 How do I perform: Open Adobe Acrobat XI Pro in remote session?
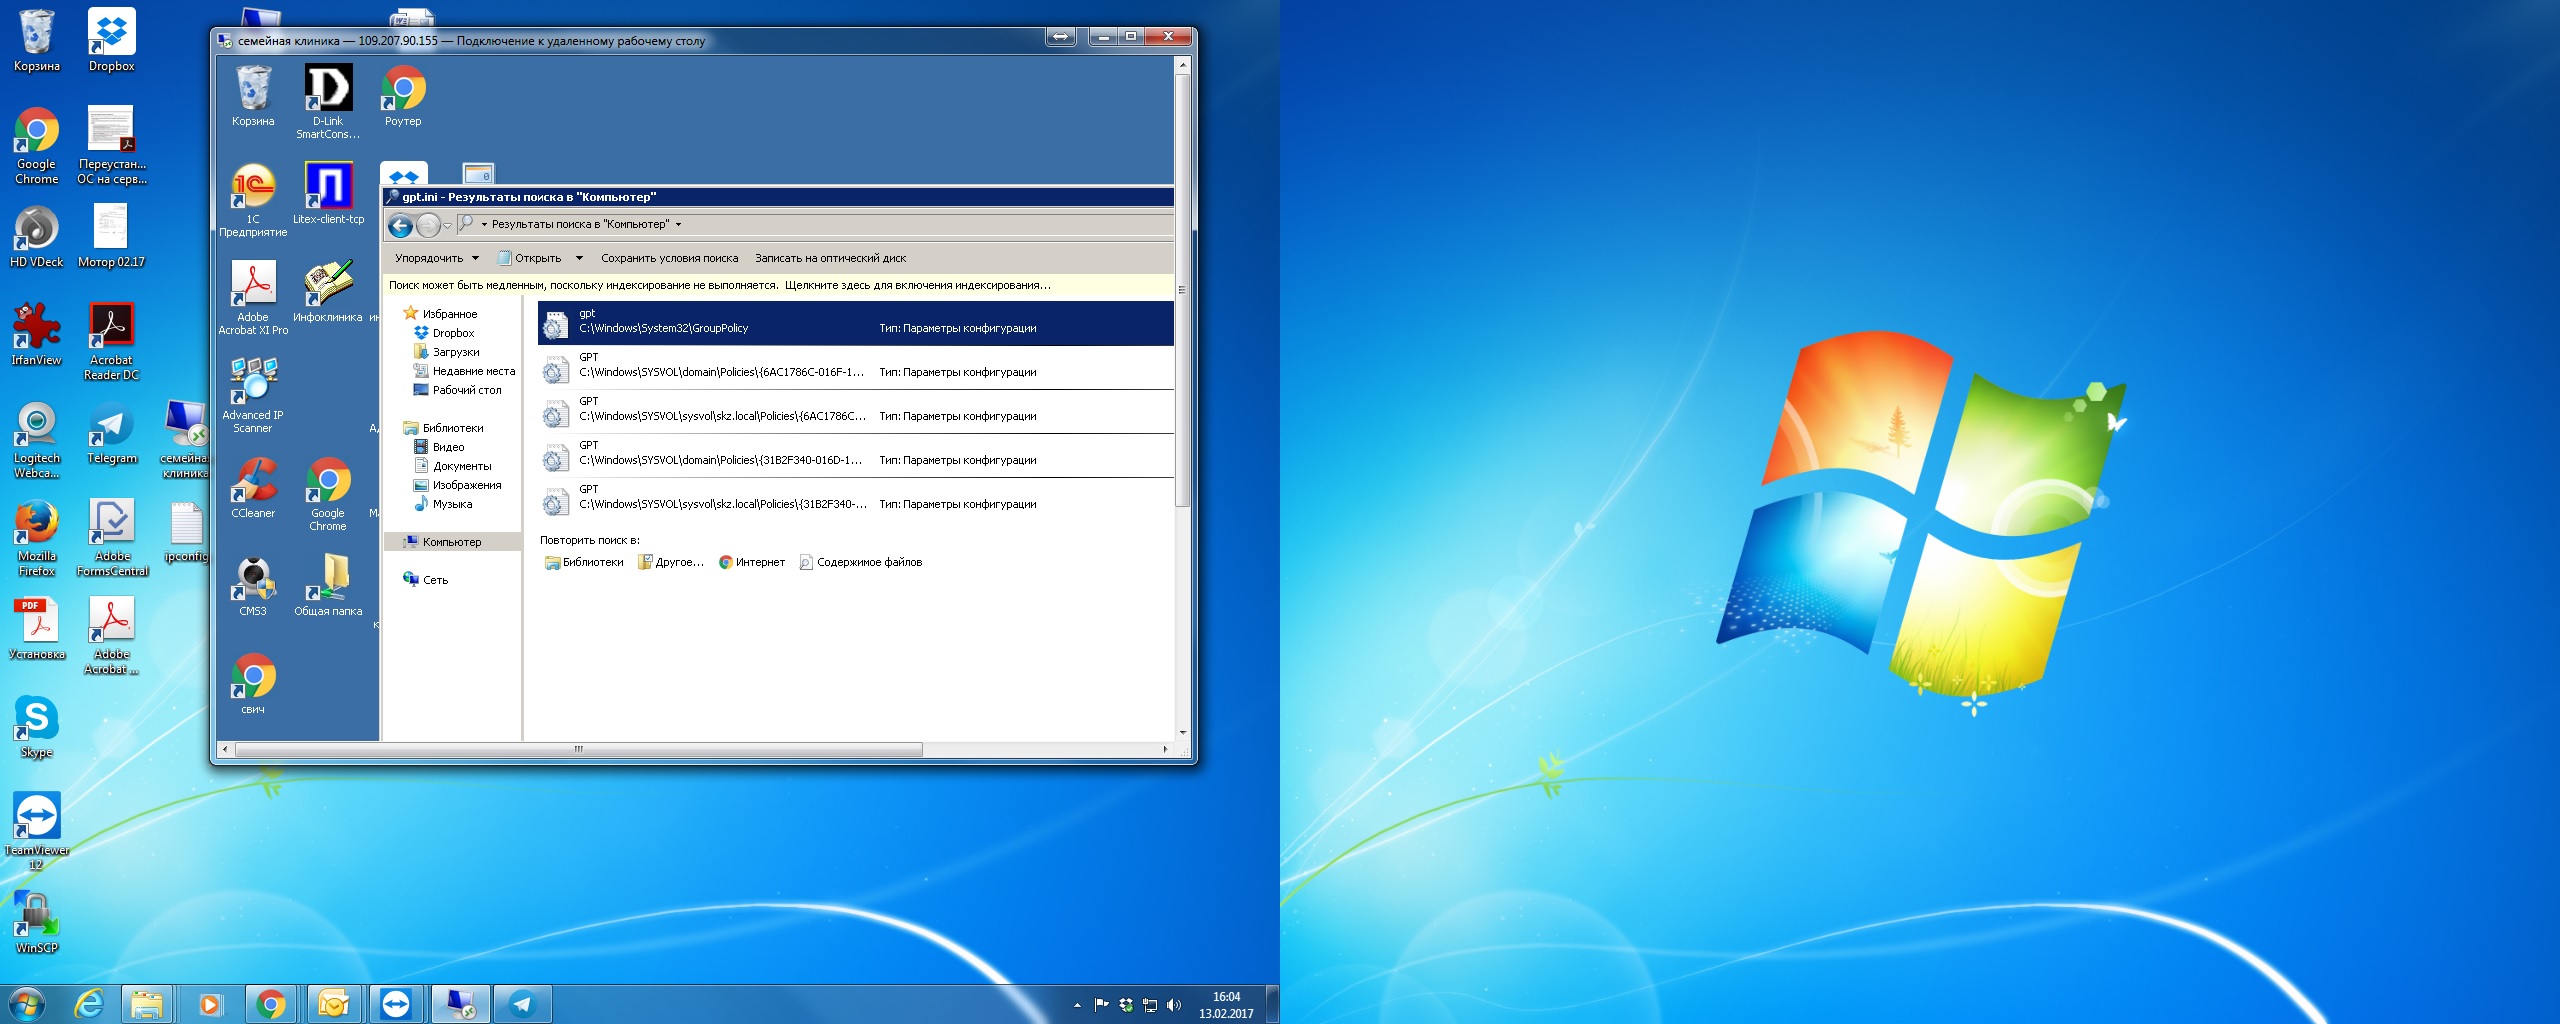[253, 298]
